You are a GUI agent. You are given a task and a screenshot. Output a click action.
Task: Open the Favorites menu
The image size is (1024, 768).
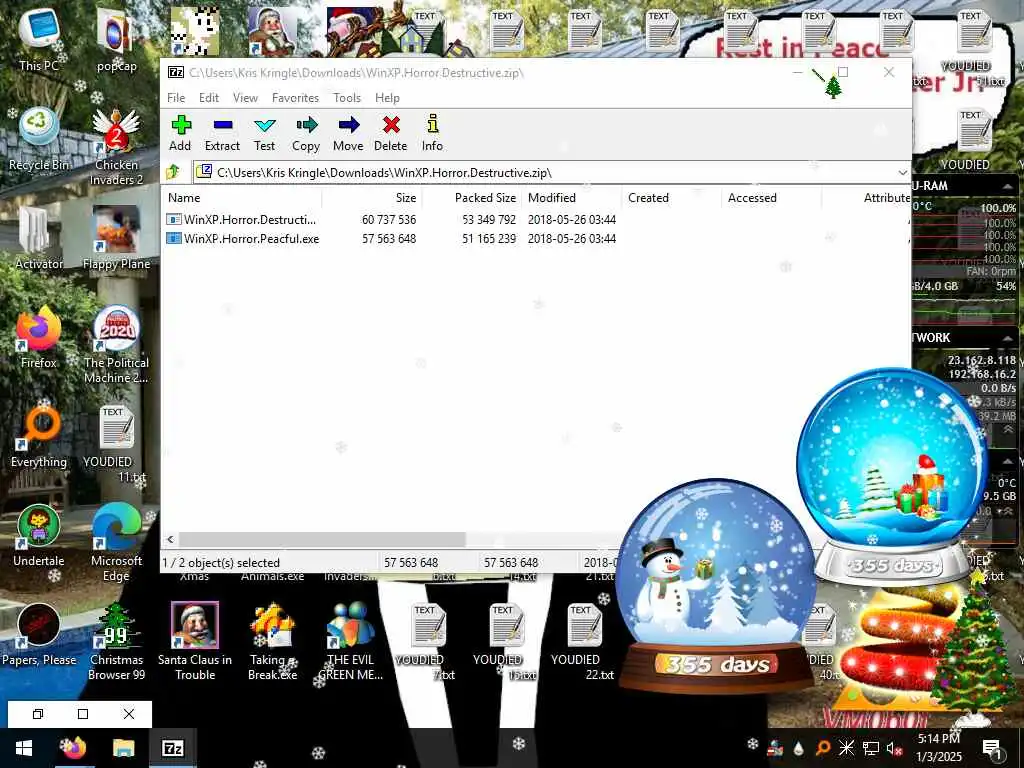pyautogui.click(x=295, y=98)
